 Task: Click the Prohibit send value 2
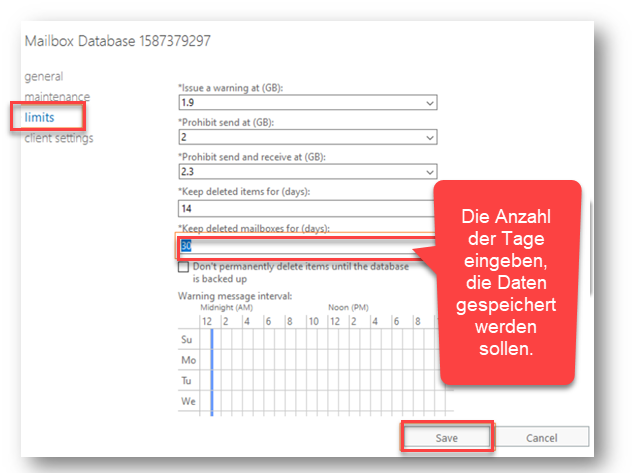[184, 137]
